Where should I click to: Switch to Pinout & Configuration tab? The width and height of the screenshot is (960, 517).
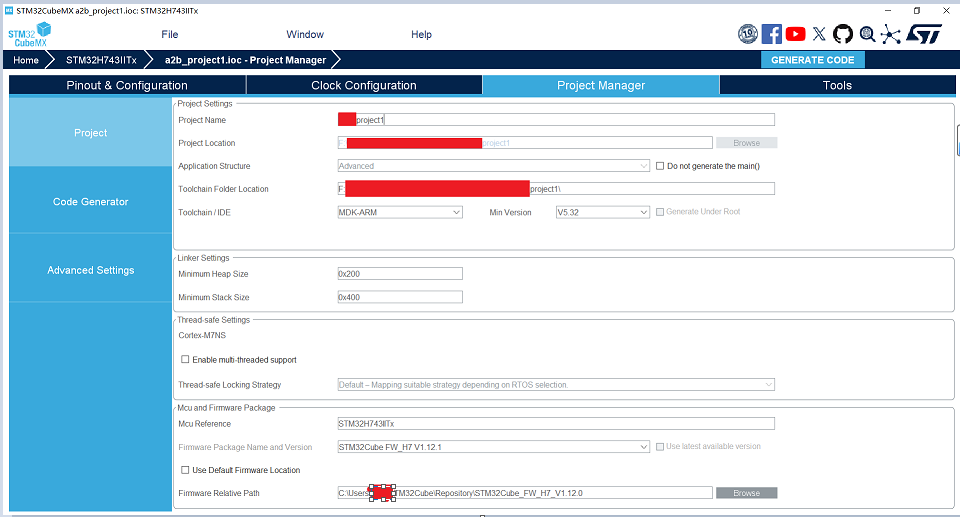coord(127,85)
